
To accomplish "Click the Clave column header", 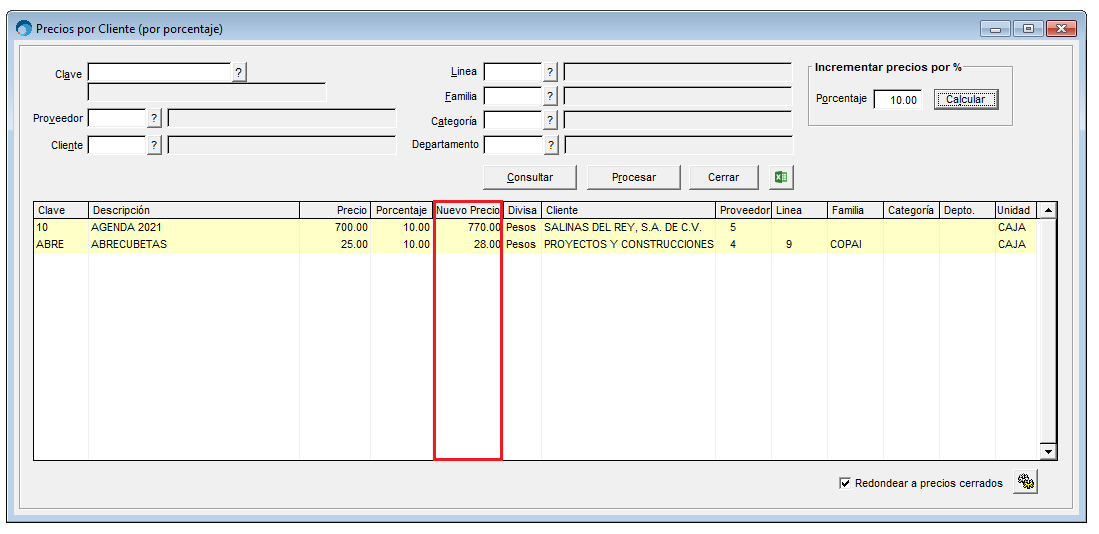I will 61,210.
